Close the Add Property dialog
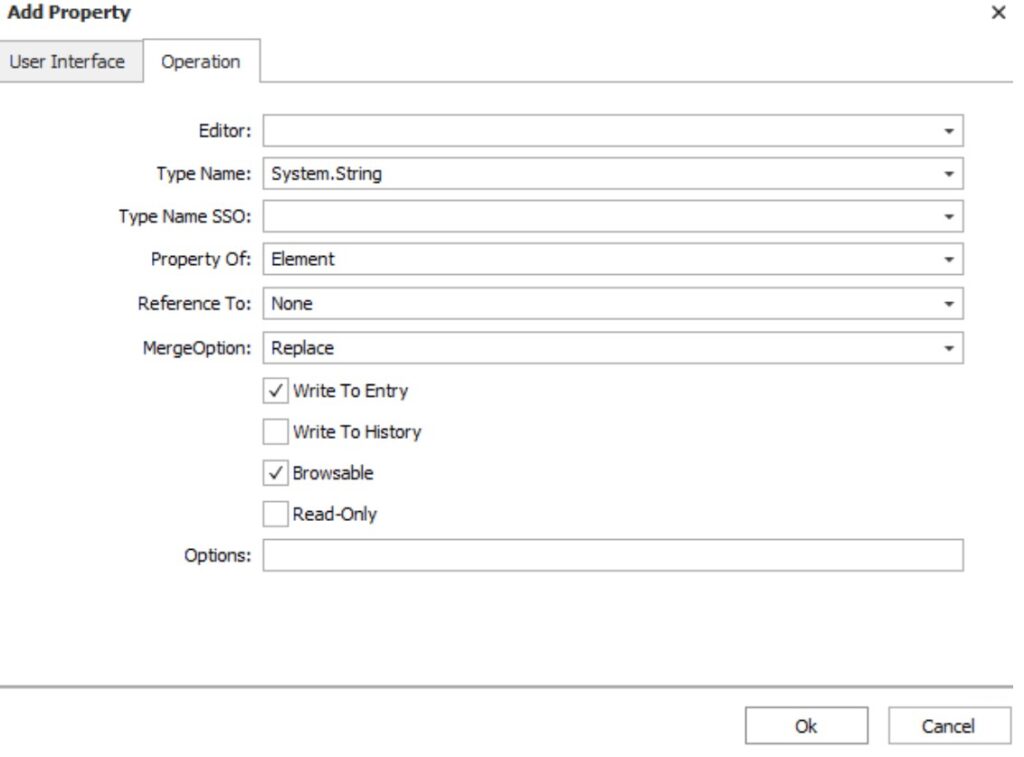1024x757 pixels. click(x=998, y=14)
